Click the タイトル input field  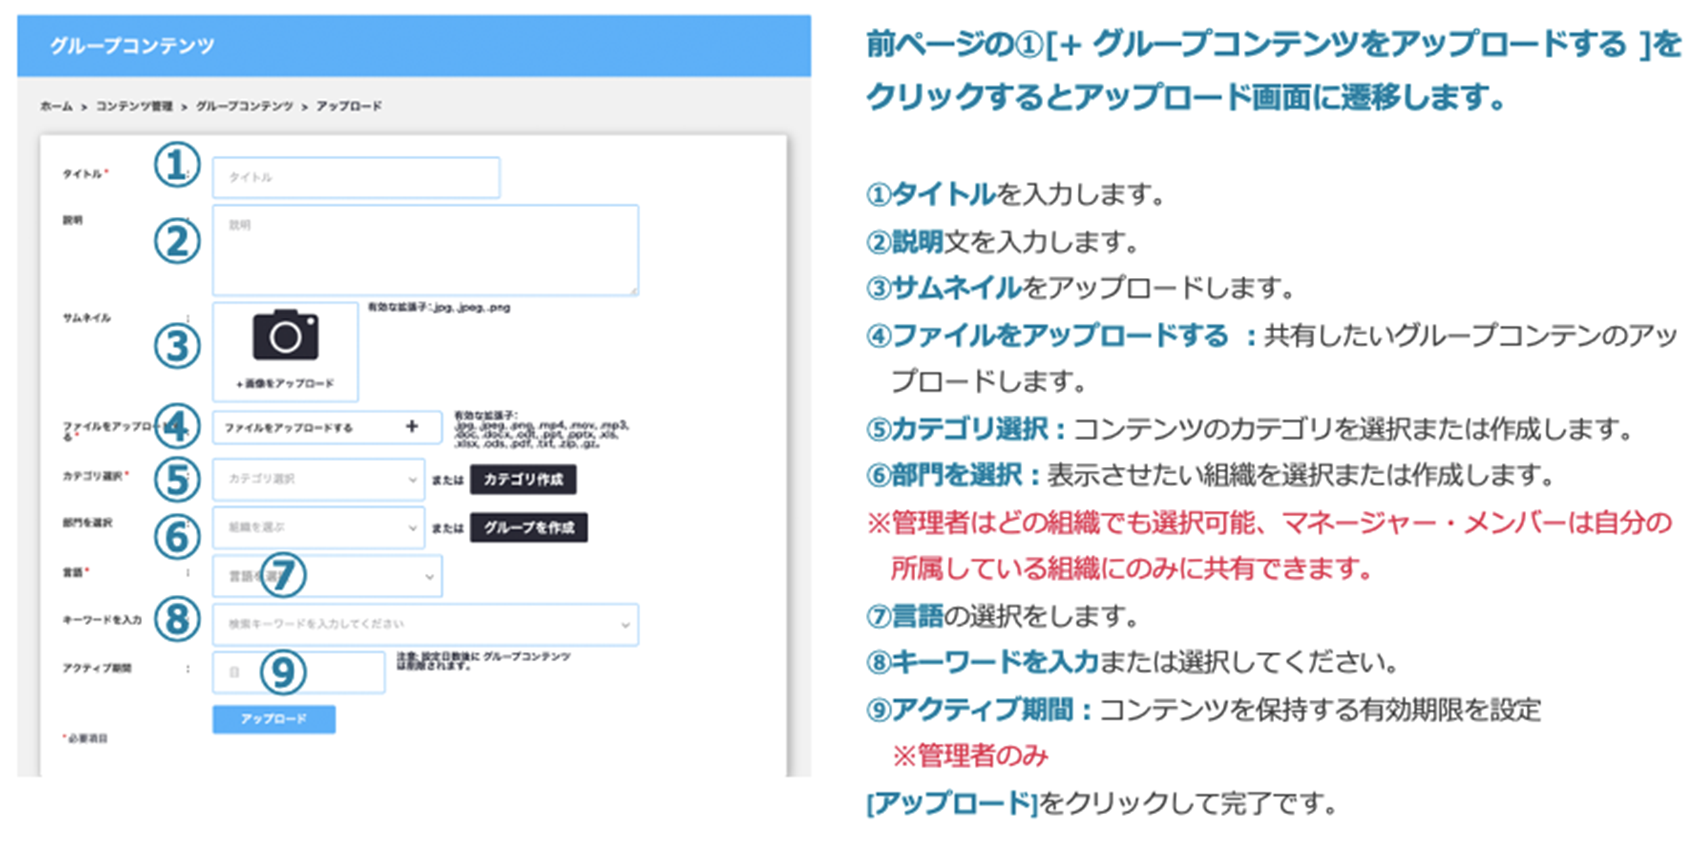(356, 177)
